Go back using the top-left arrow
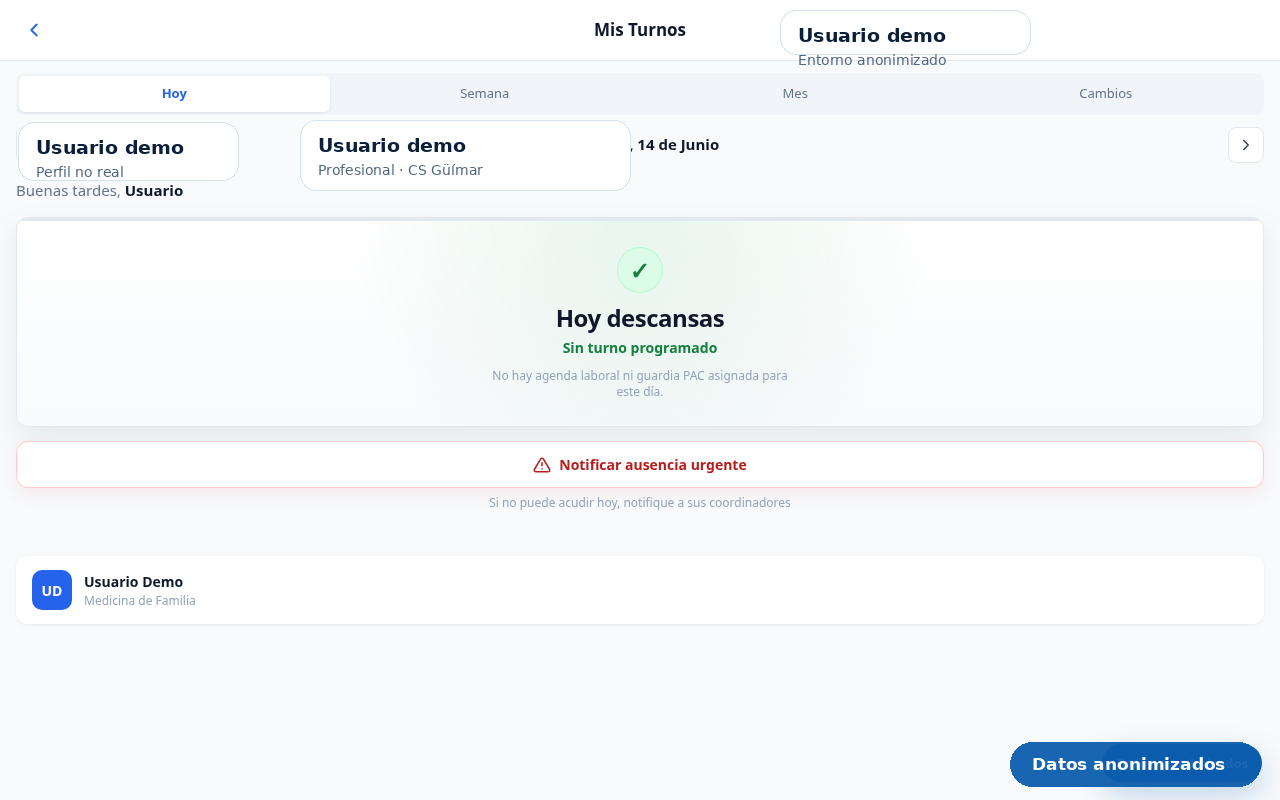 click(34, 30)
